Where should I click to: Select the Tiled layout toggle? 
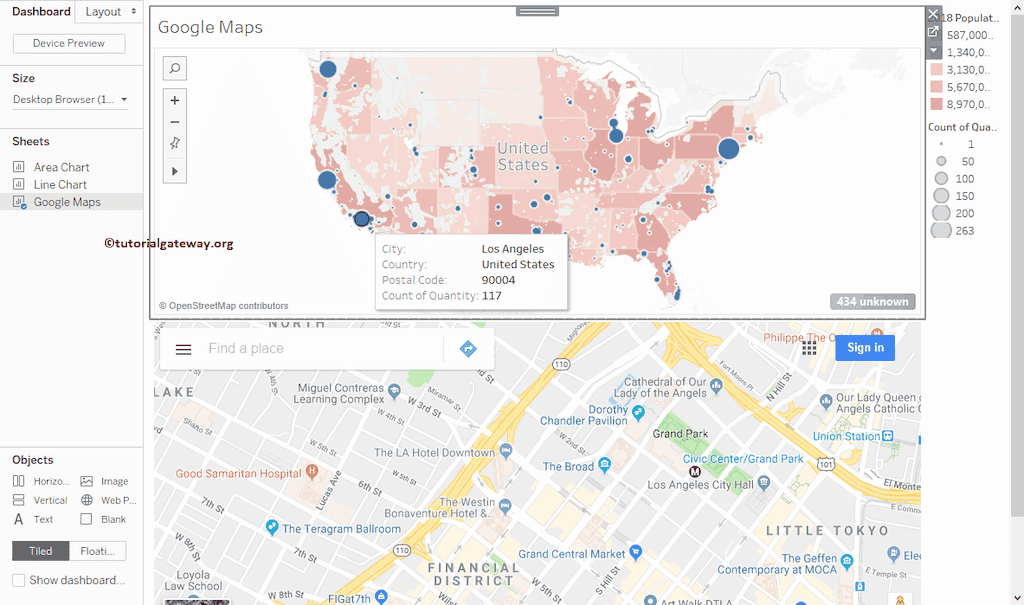point(41,551)
